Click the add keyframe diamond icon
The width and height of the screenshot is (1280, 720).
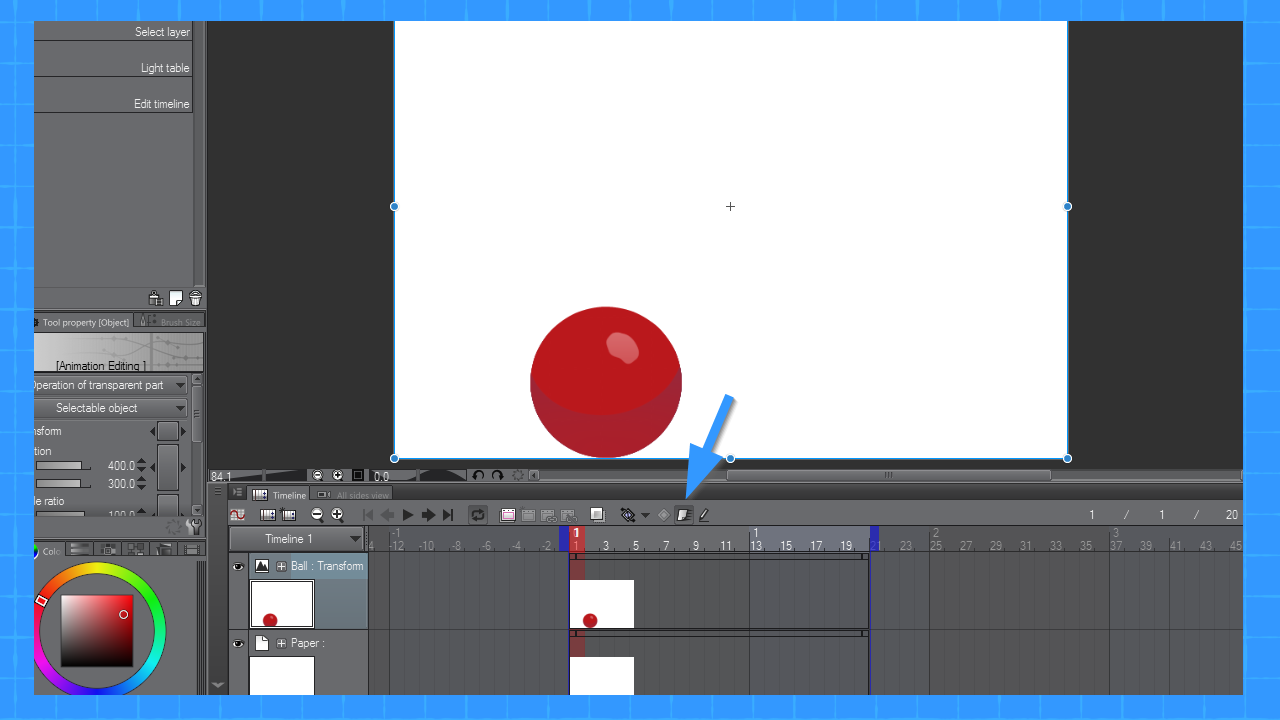click(x=663, y=515)
